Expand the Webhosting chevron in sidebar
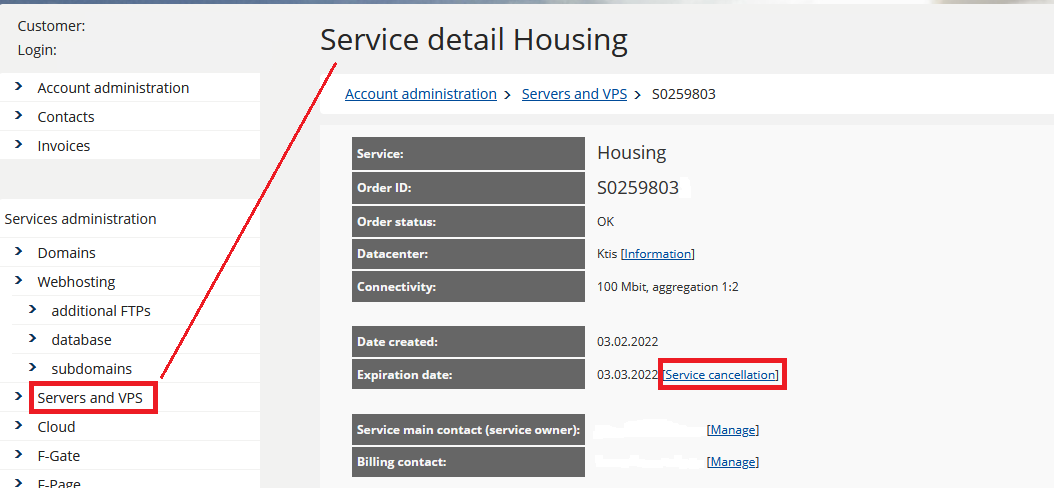 click(18, 280)
